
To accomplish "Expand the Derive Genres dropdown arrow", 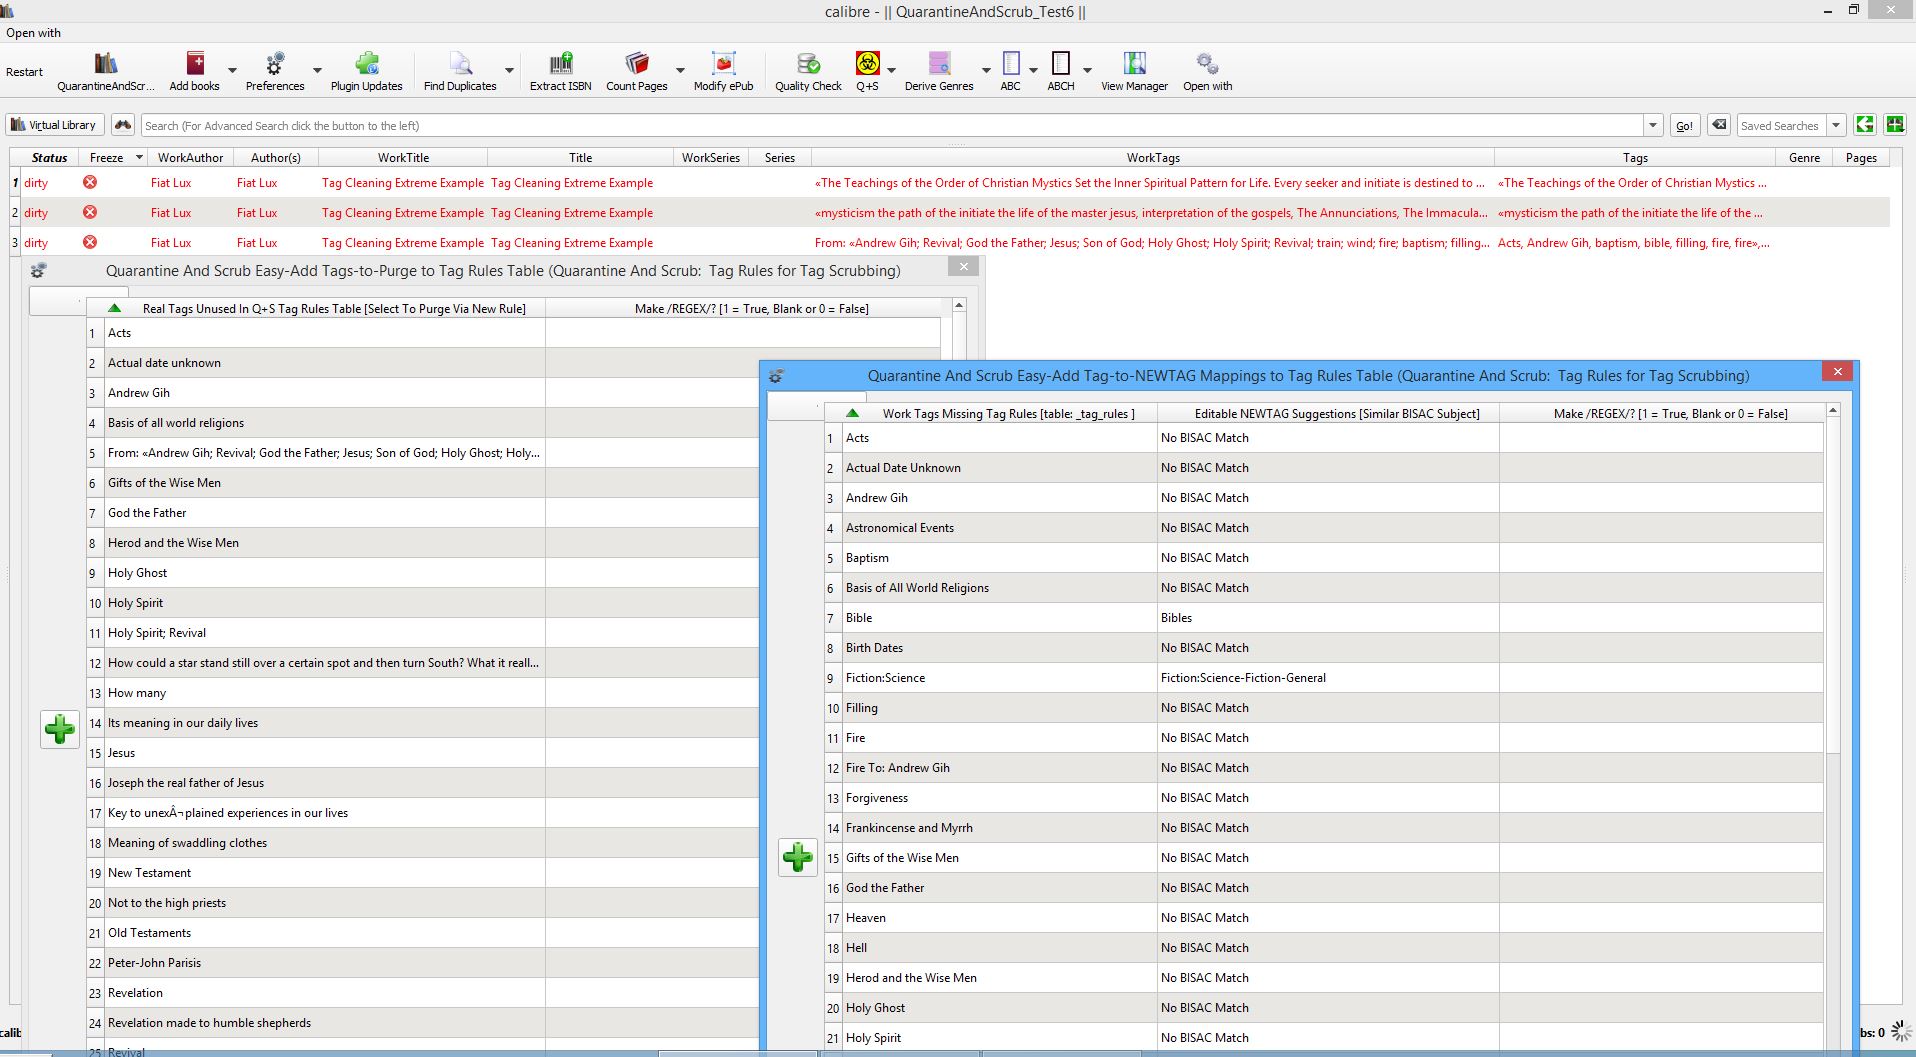I will 986,71.
